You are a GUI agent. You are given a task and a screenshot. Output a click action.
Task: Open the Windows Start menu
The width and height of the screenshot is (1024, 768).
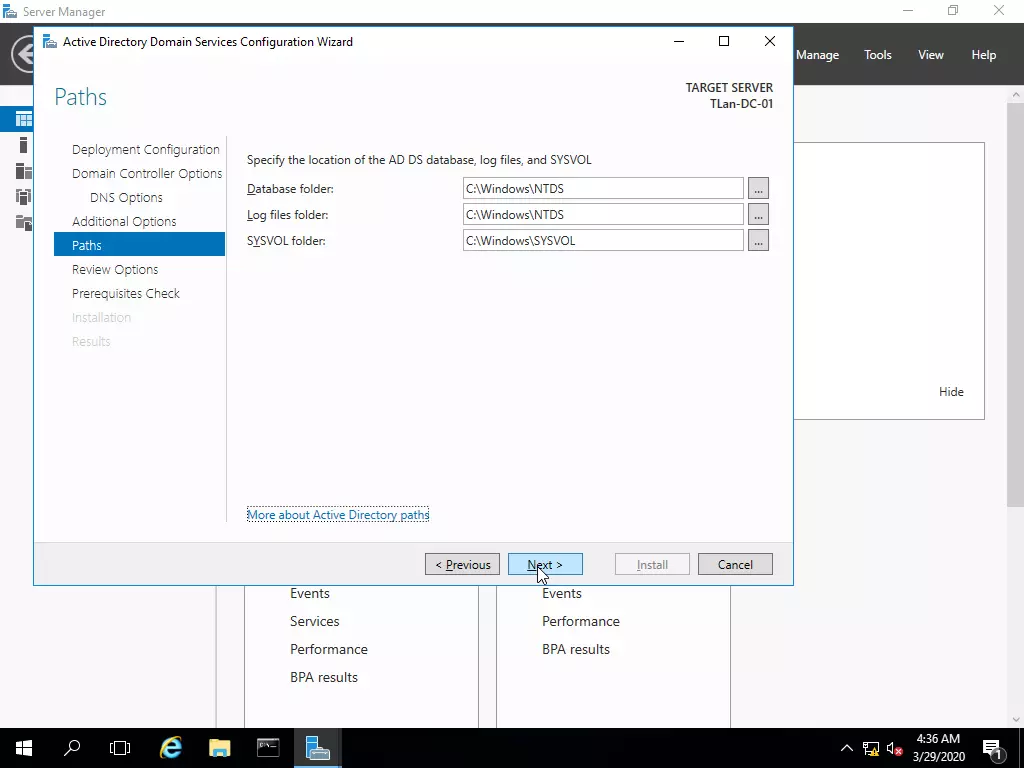pos(24,748)
